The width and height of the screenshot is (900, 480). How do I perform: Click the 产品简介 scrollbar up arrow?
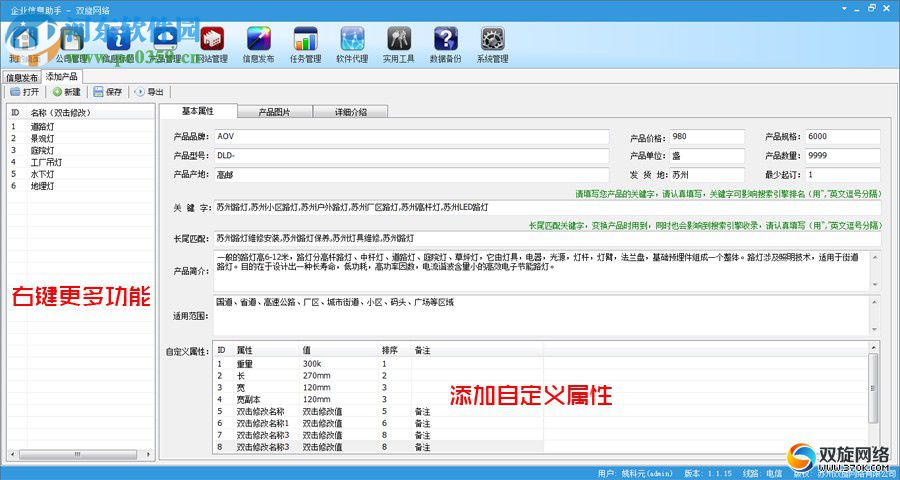[875, 257]
